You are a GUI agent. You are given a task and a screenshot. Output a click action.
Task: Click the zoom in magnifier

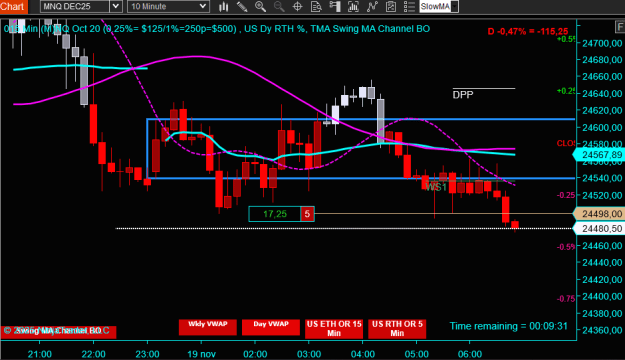260,6
